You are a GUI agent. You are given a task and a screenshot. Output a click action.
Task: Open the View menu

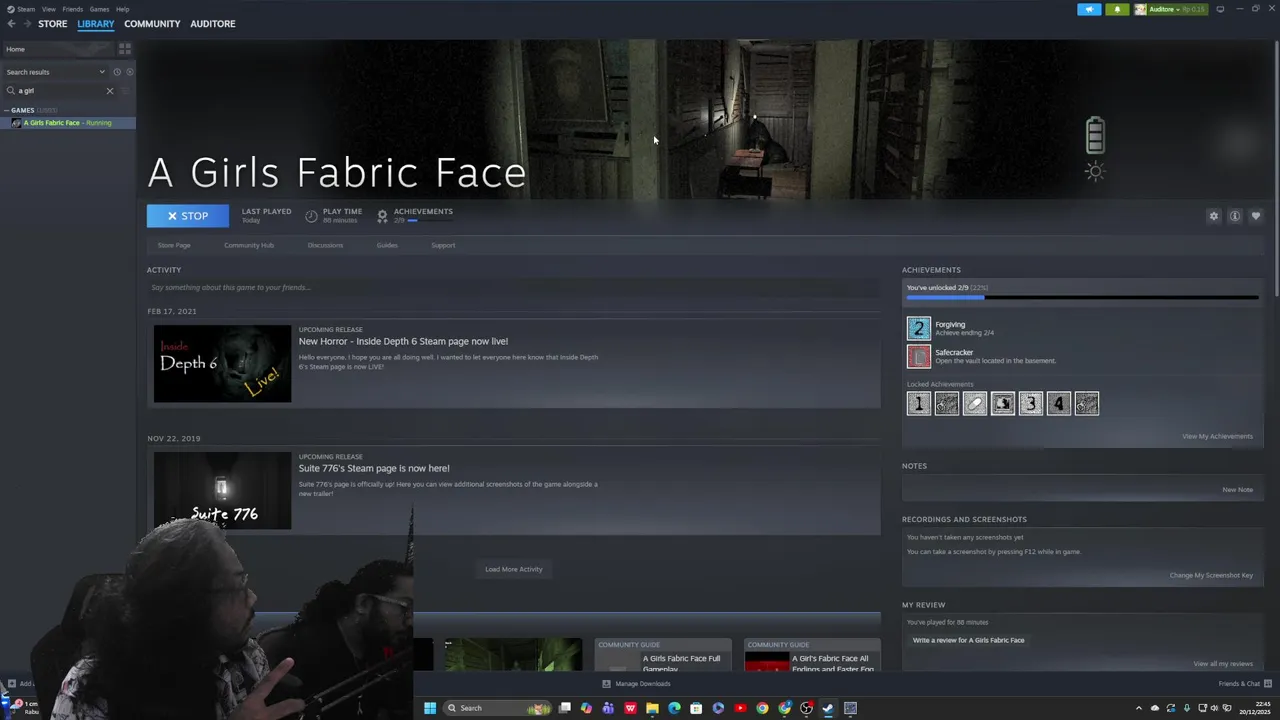pyautogui.click(x=48, y=9)
